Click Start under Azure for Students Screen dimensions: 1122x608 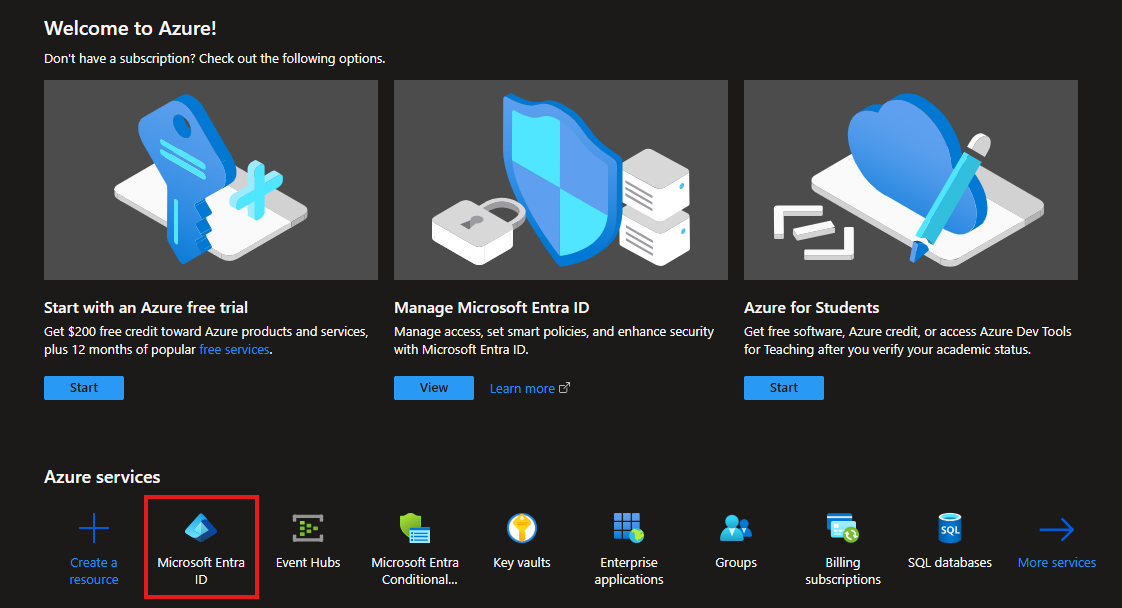[x=784, y=388]
